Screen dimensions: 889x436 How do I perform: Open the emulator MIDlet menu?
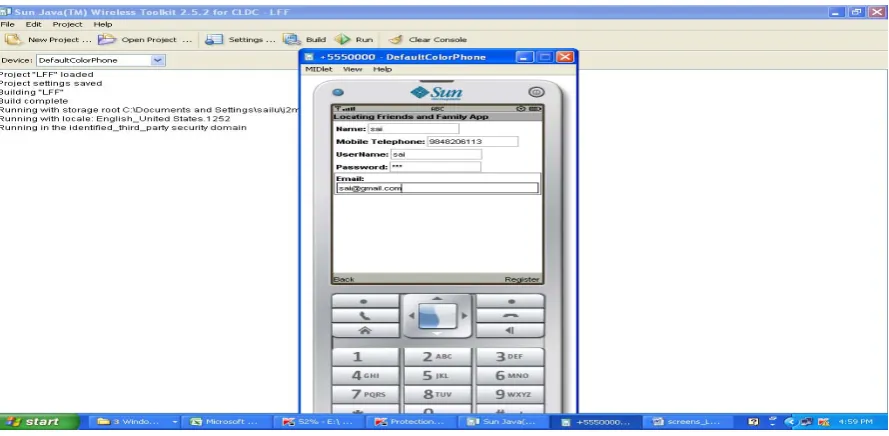(x=319, y=69)
